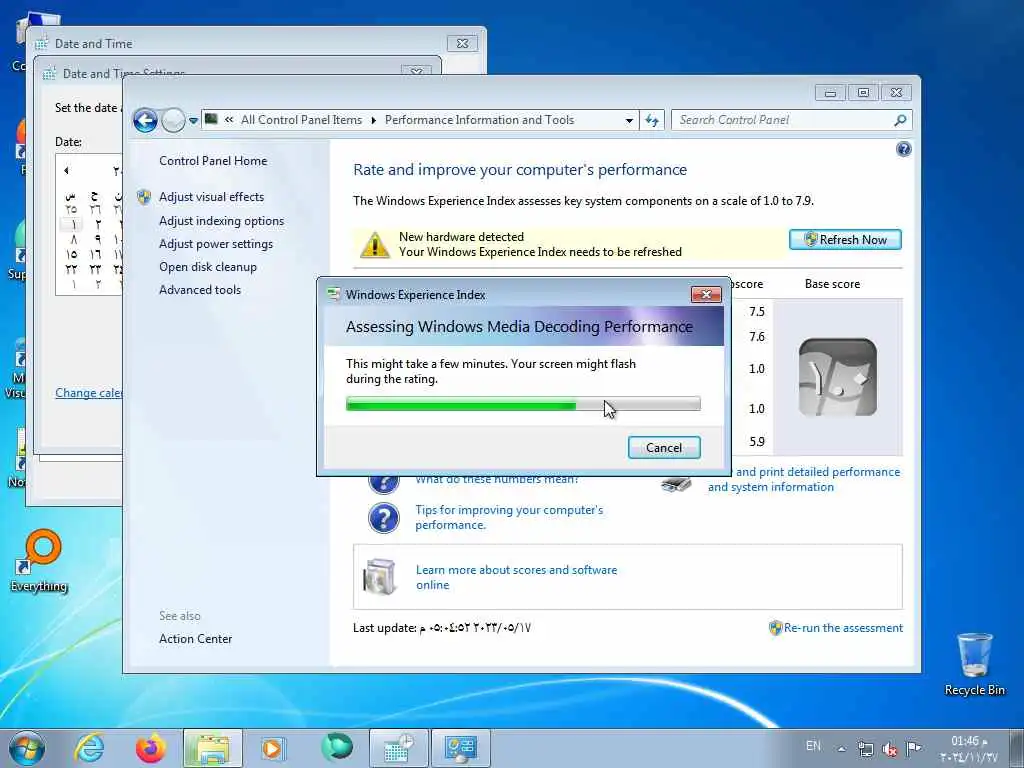Open Action Center flag tray icon
1024x768 pixels.
(914, 748)
